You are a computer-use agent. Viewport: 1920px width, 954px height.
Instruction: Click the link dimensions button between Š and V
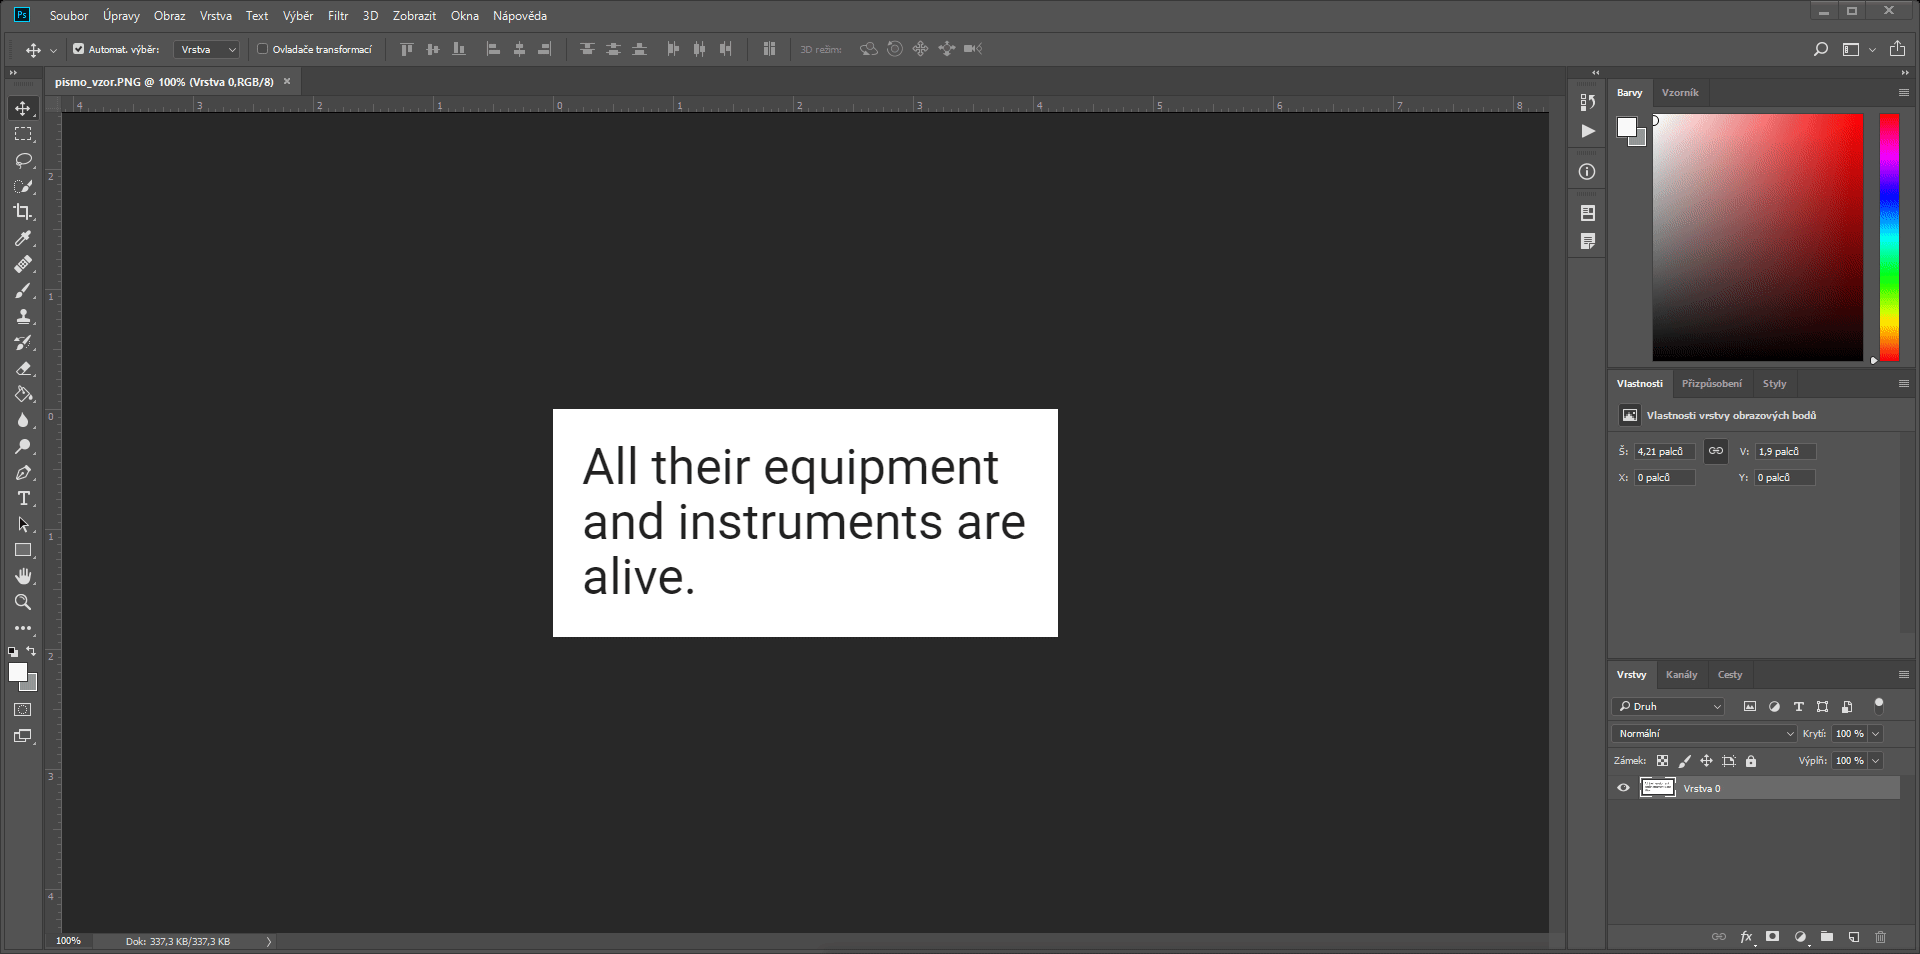(1715, 451)
